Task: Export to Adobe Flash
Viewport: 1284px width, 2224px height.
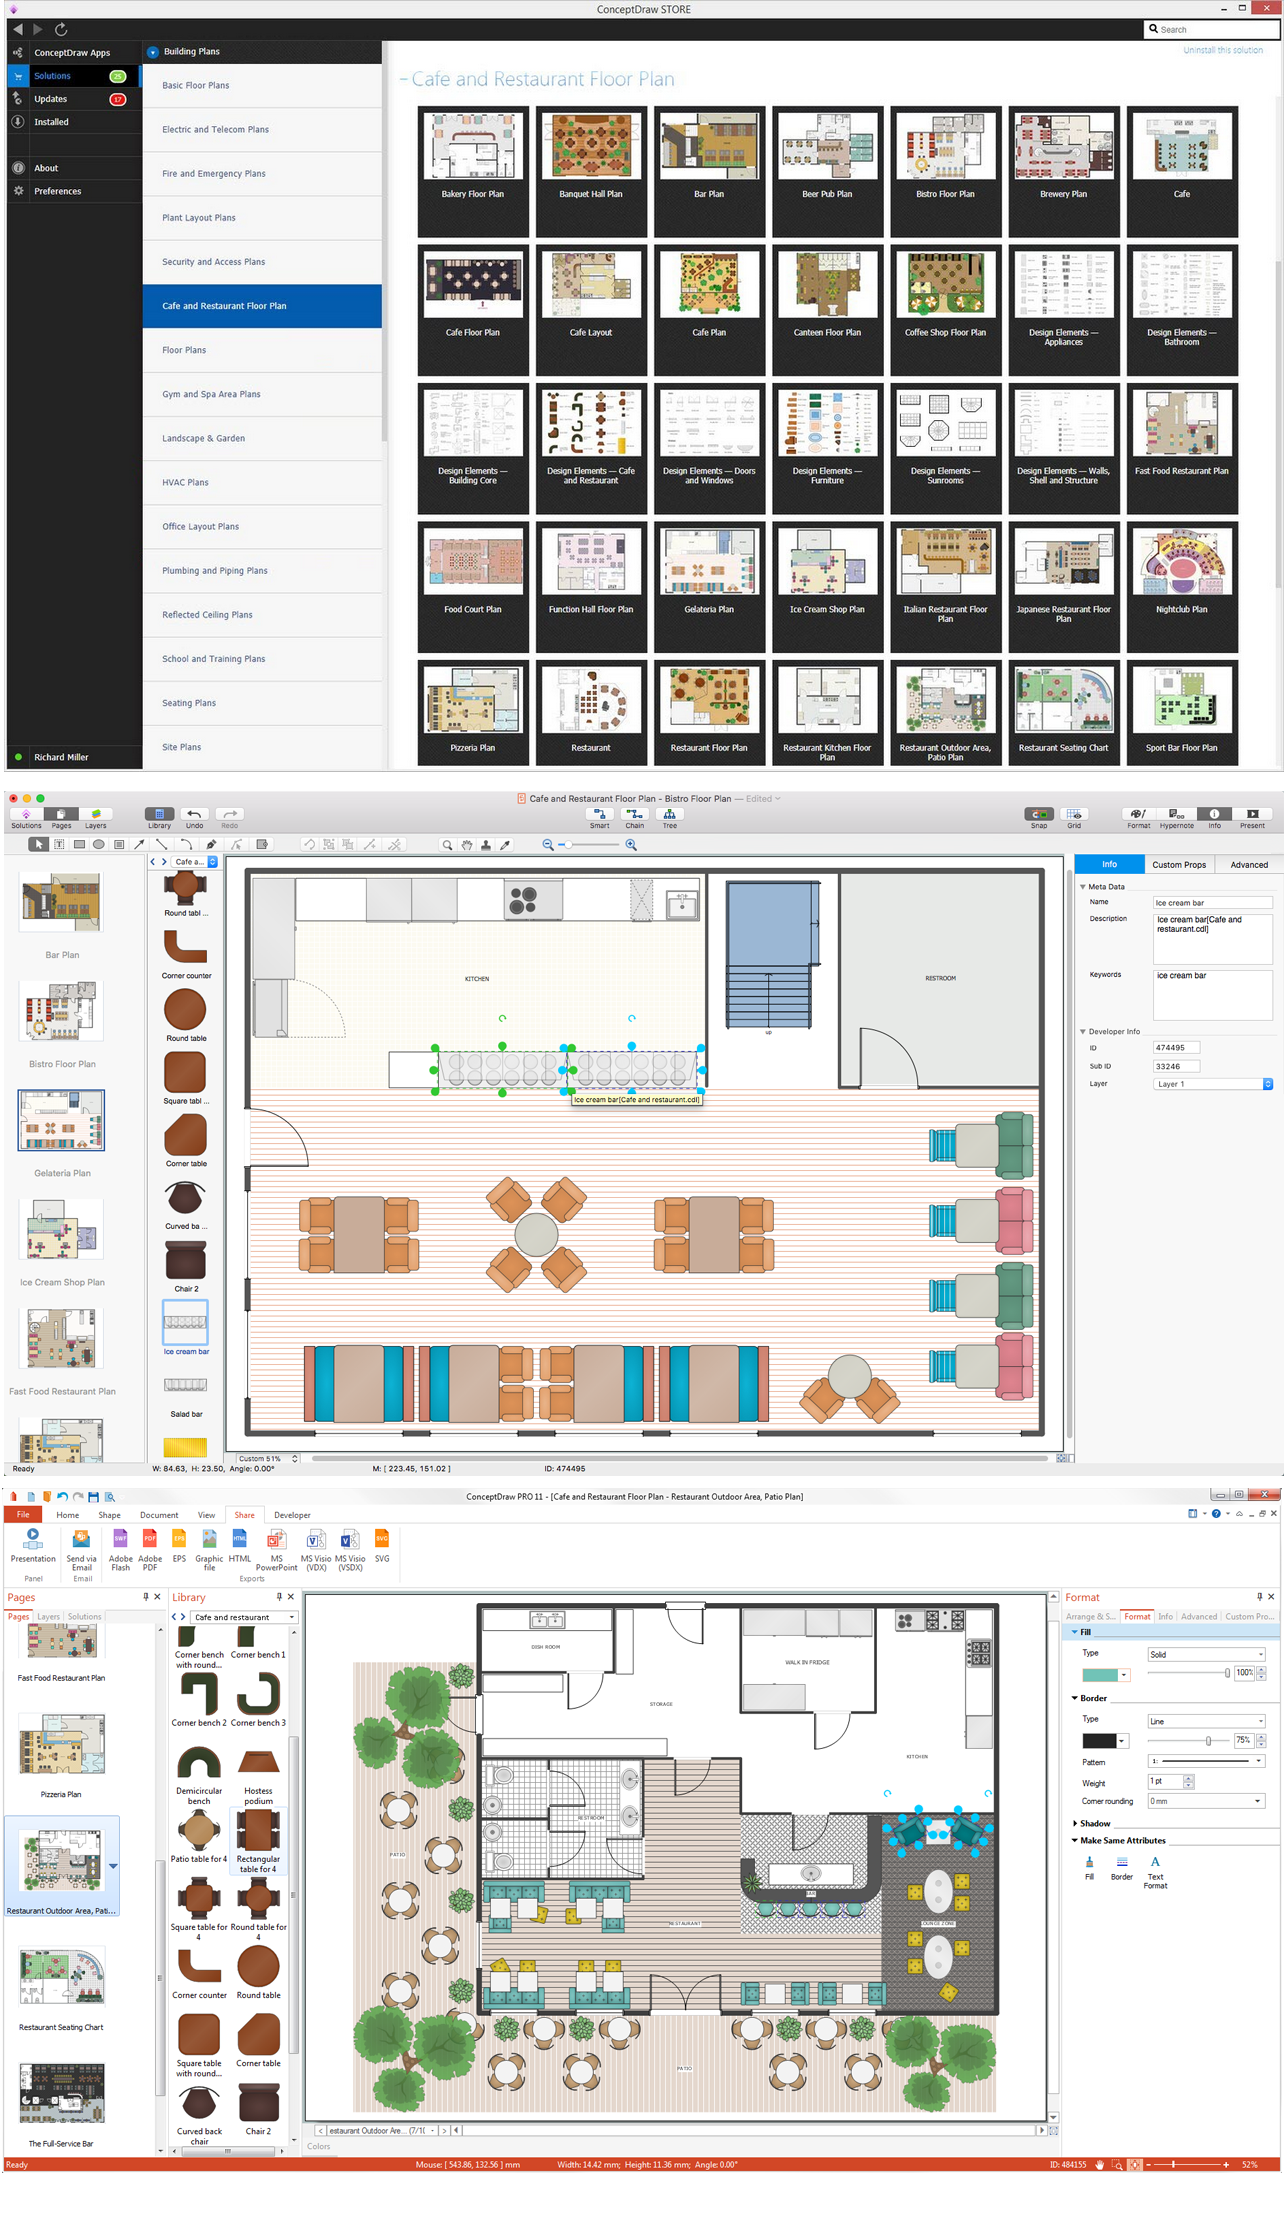Action: (x=120, y=1549)
